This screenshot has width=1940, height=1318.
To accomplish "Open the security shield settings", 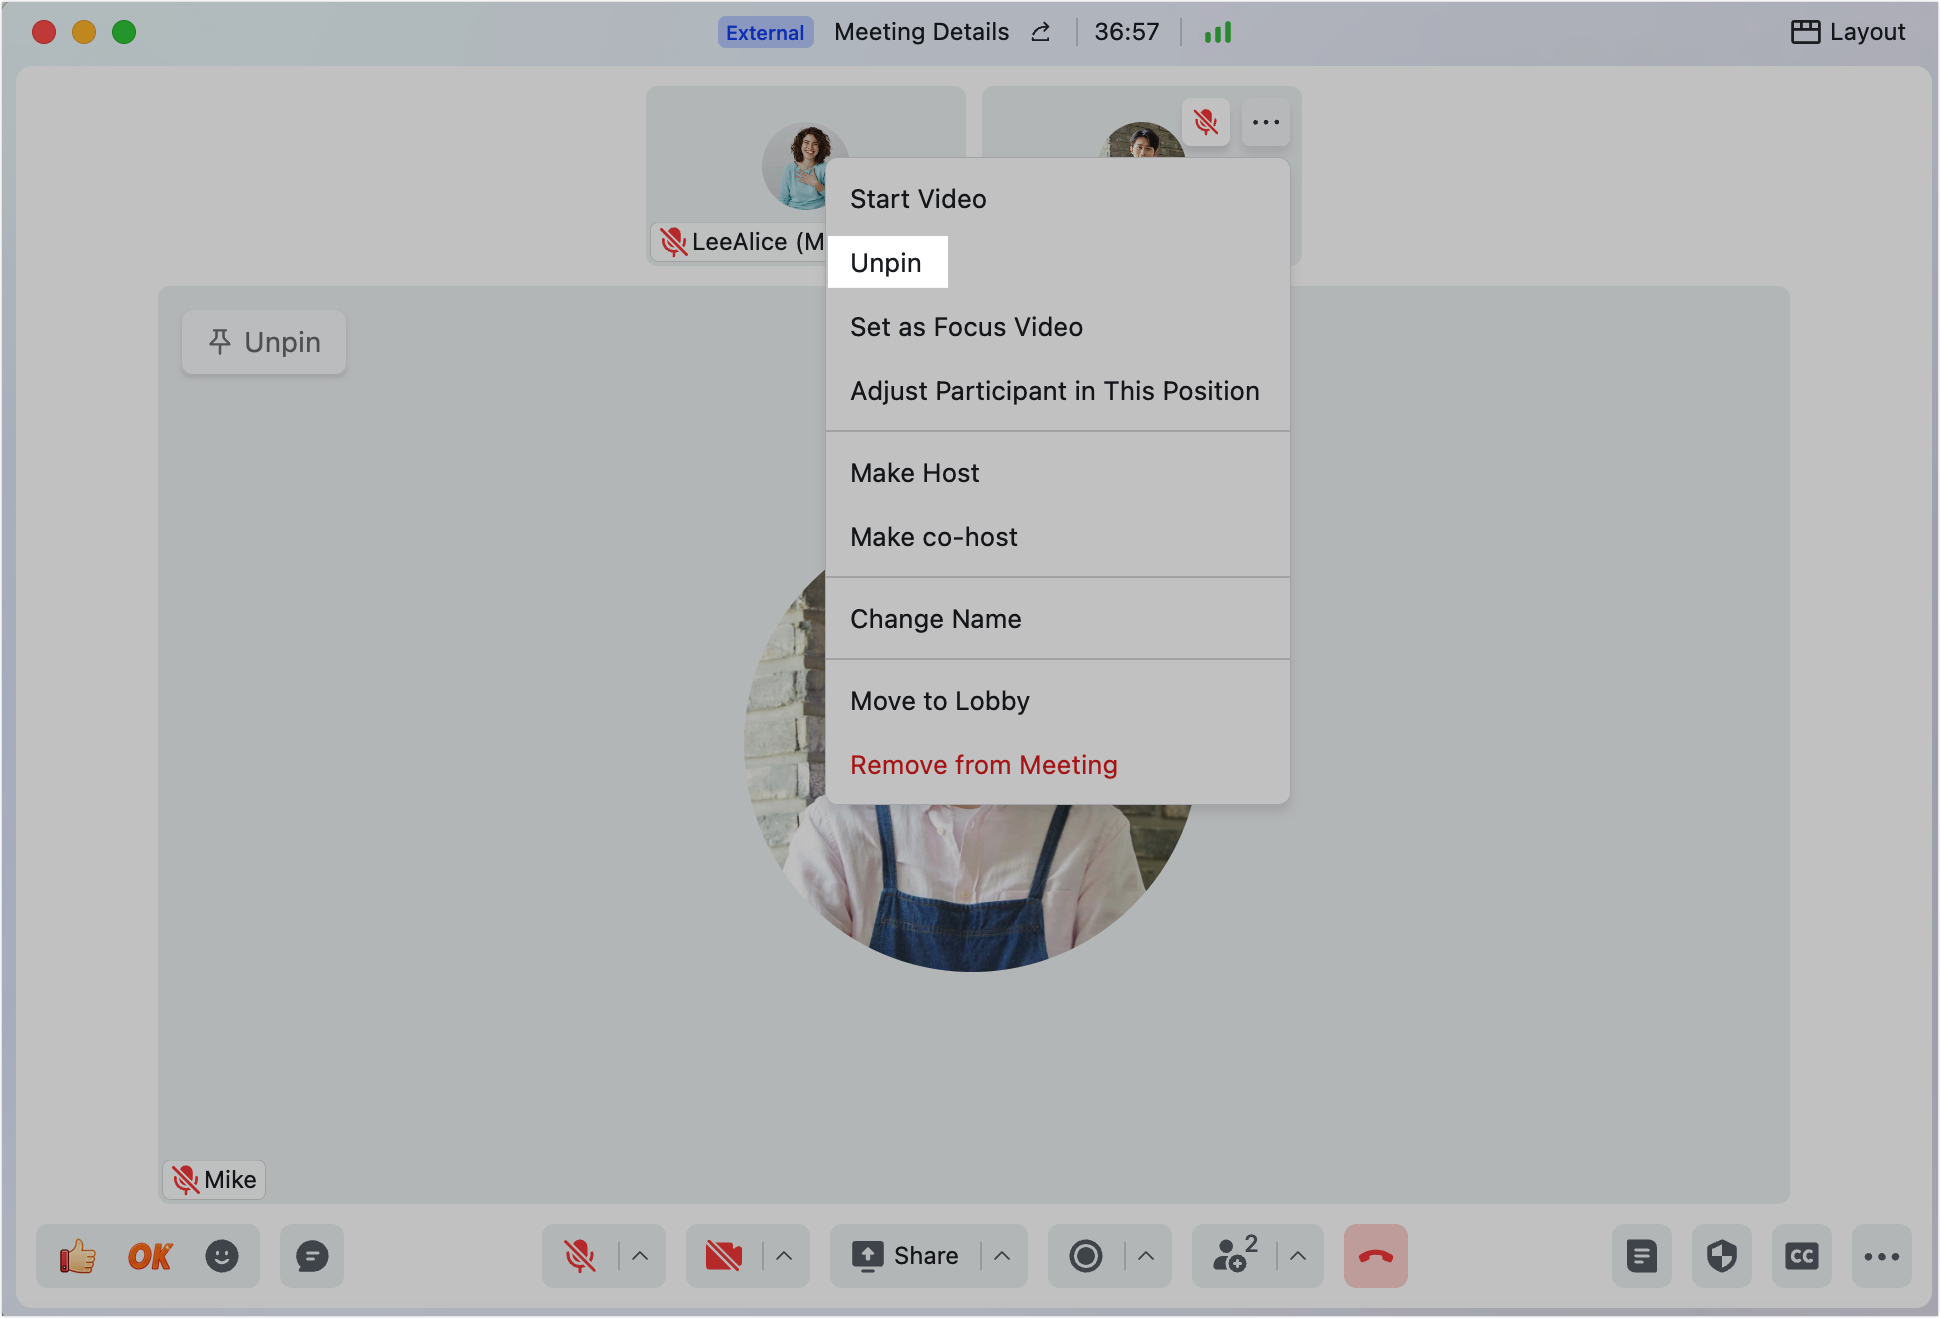I will pyautogui.click(x=1722, y=1256).
